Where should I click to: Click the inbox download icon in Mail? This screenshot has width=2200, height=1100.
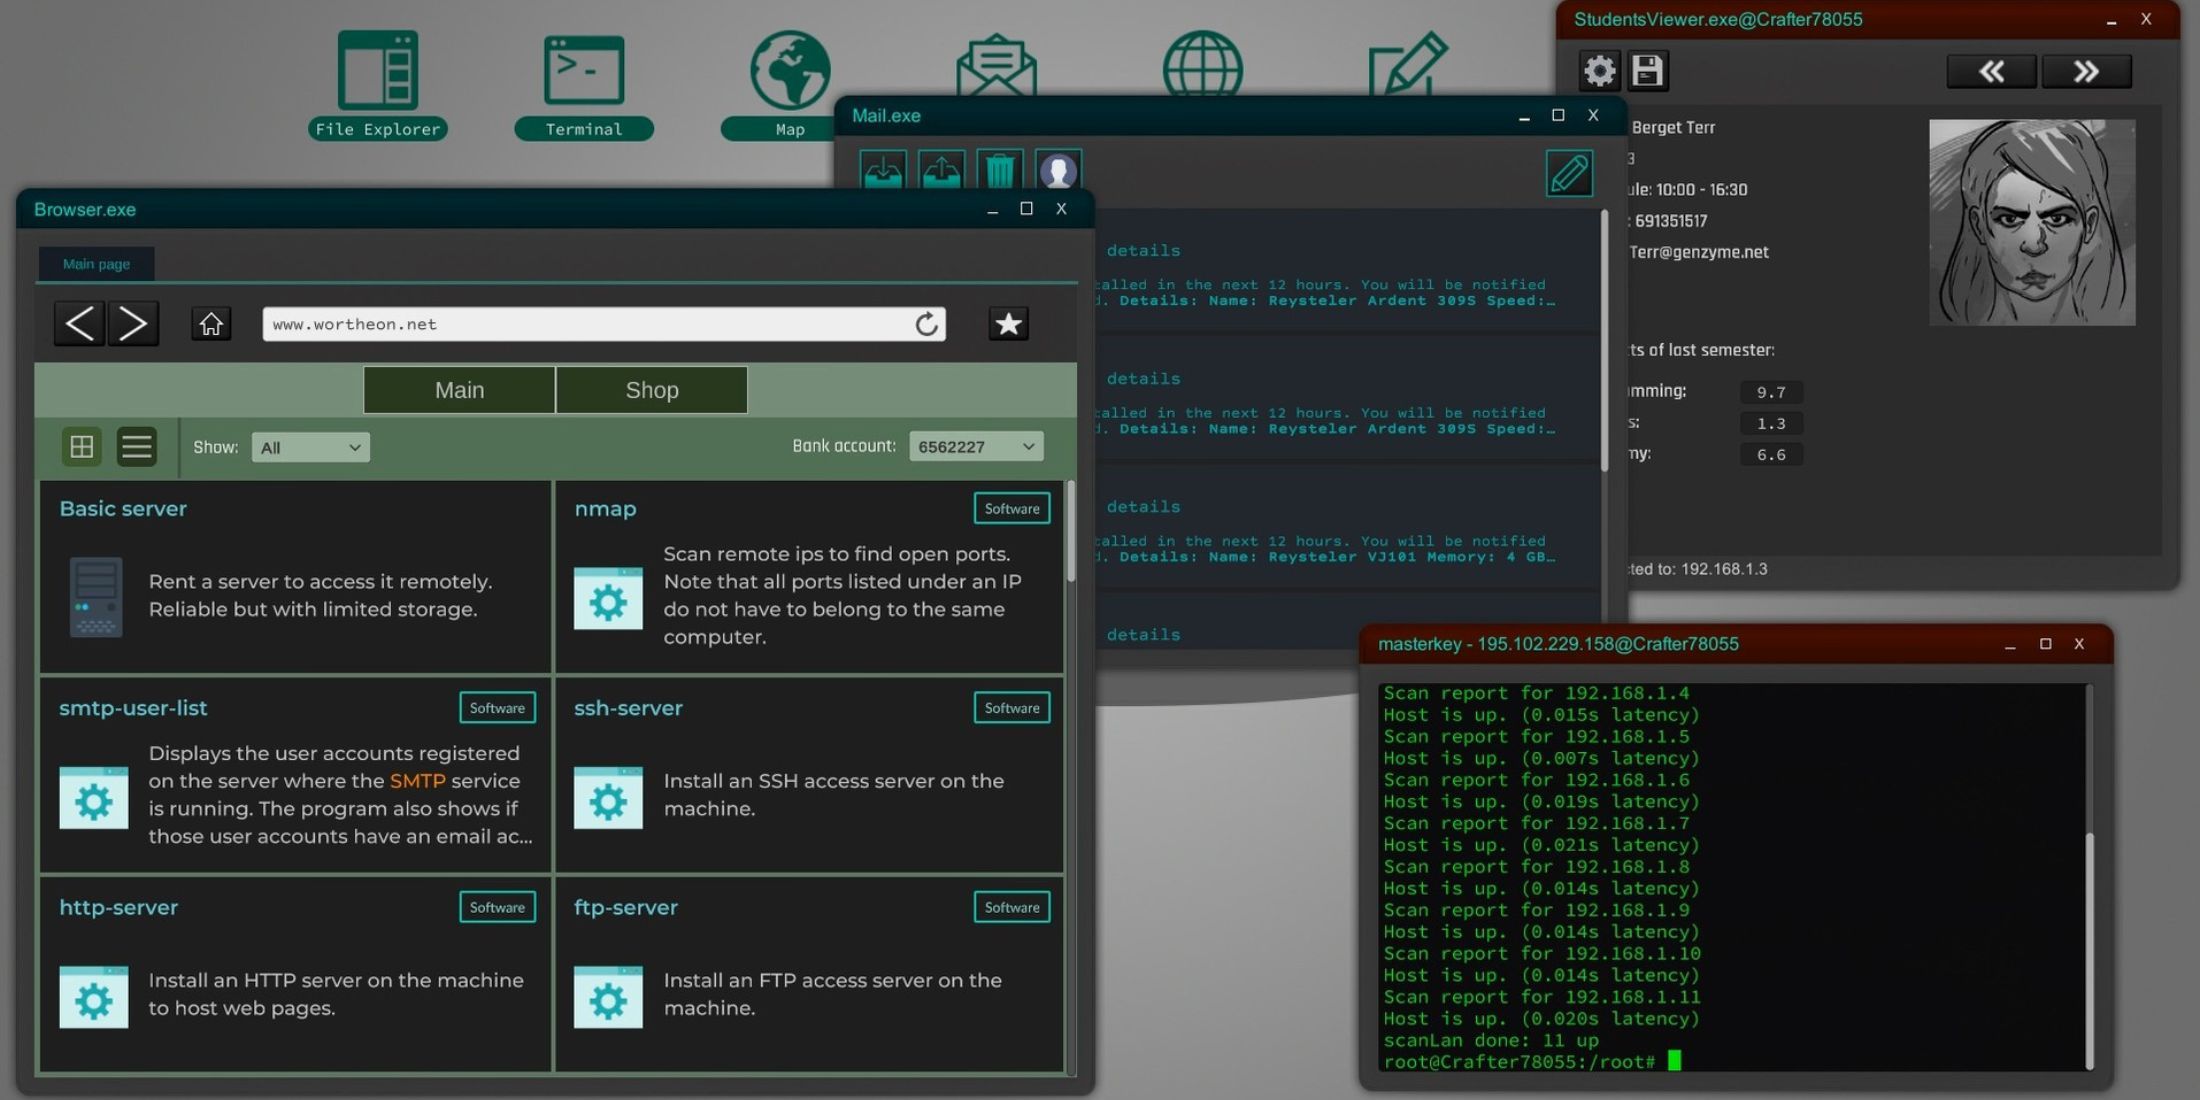(x=883, y=171)
